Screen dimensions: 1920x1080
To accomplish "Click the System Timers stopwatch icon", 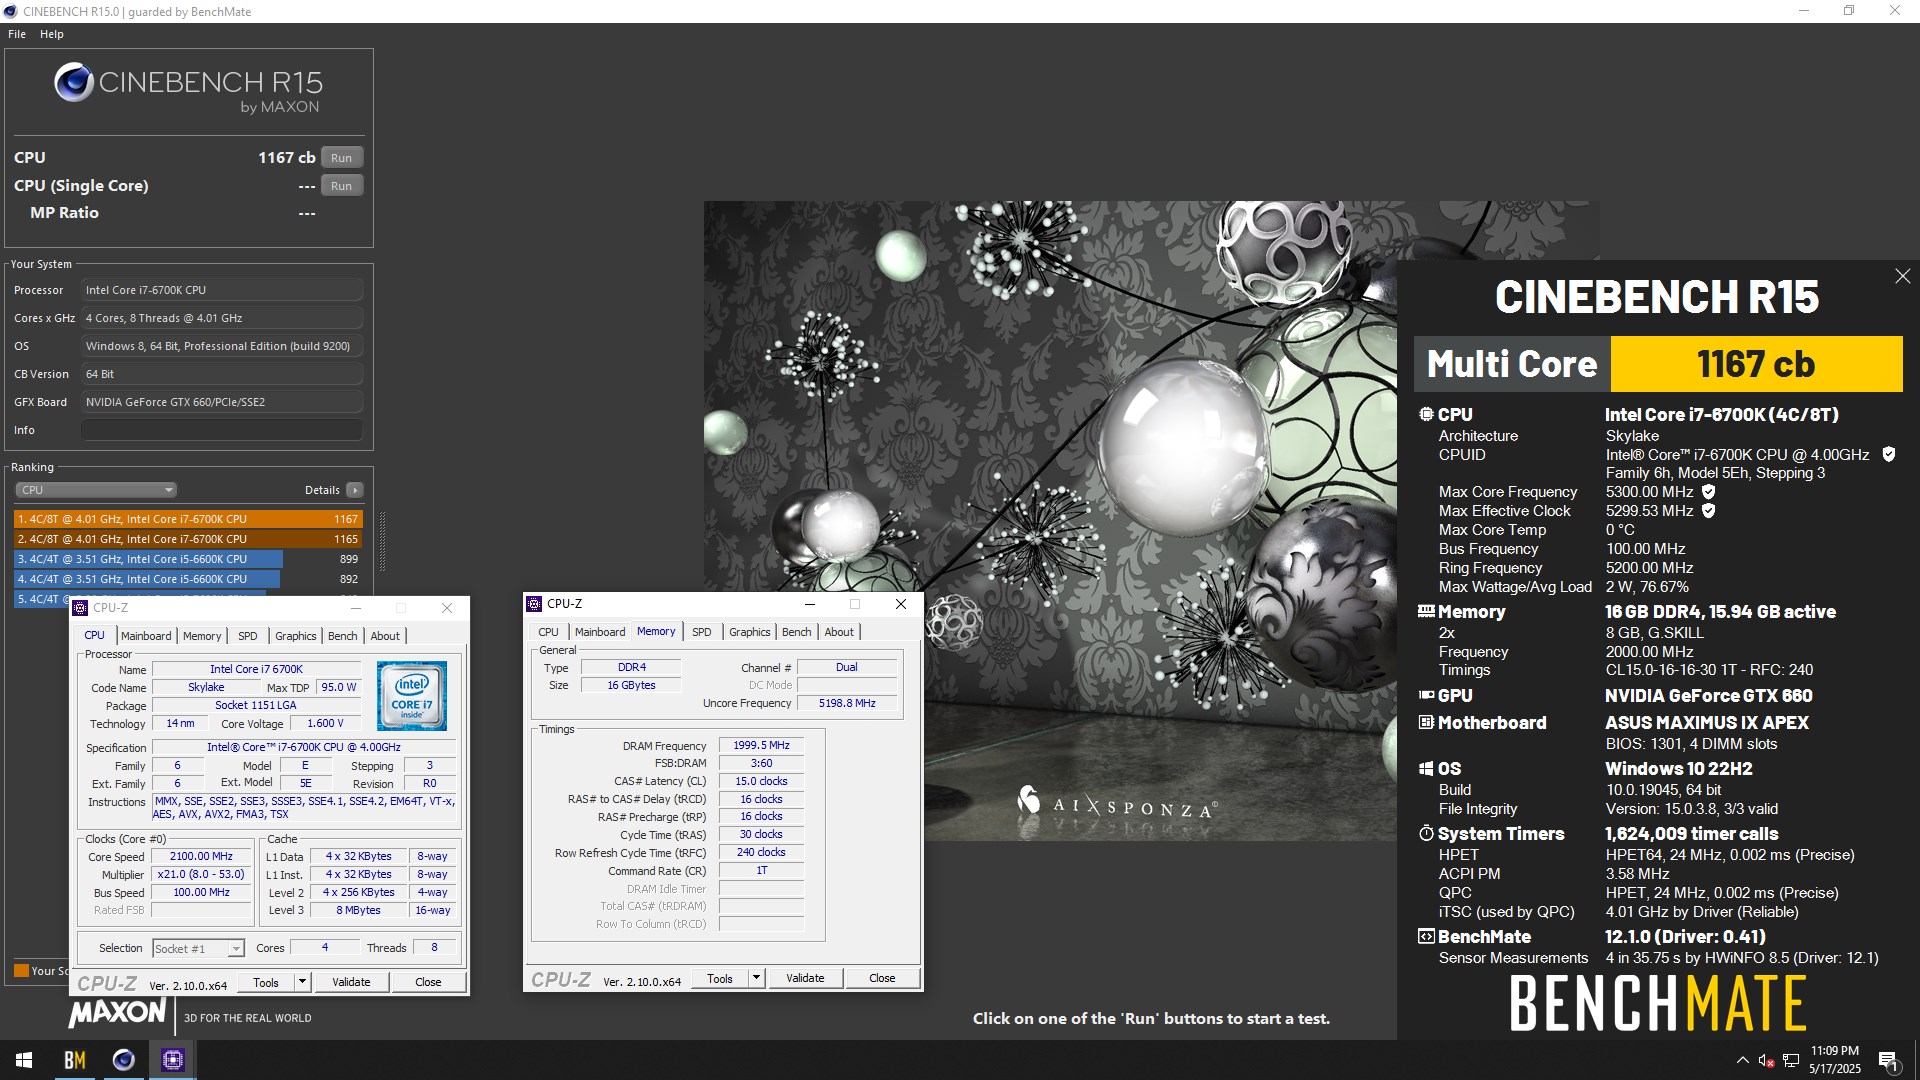I will [1426, 833].
